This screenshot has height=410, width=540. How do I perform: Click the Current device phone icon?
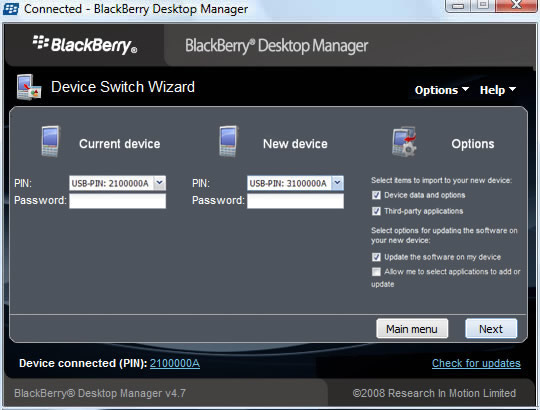click(x=50, y=141)
